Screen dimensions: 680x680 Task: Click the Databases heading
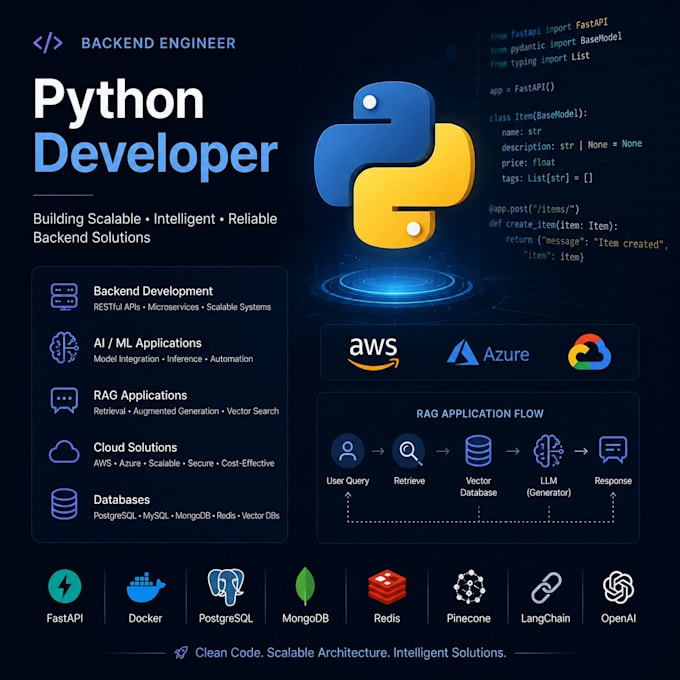pyautogui.click(x=121, y=500)
